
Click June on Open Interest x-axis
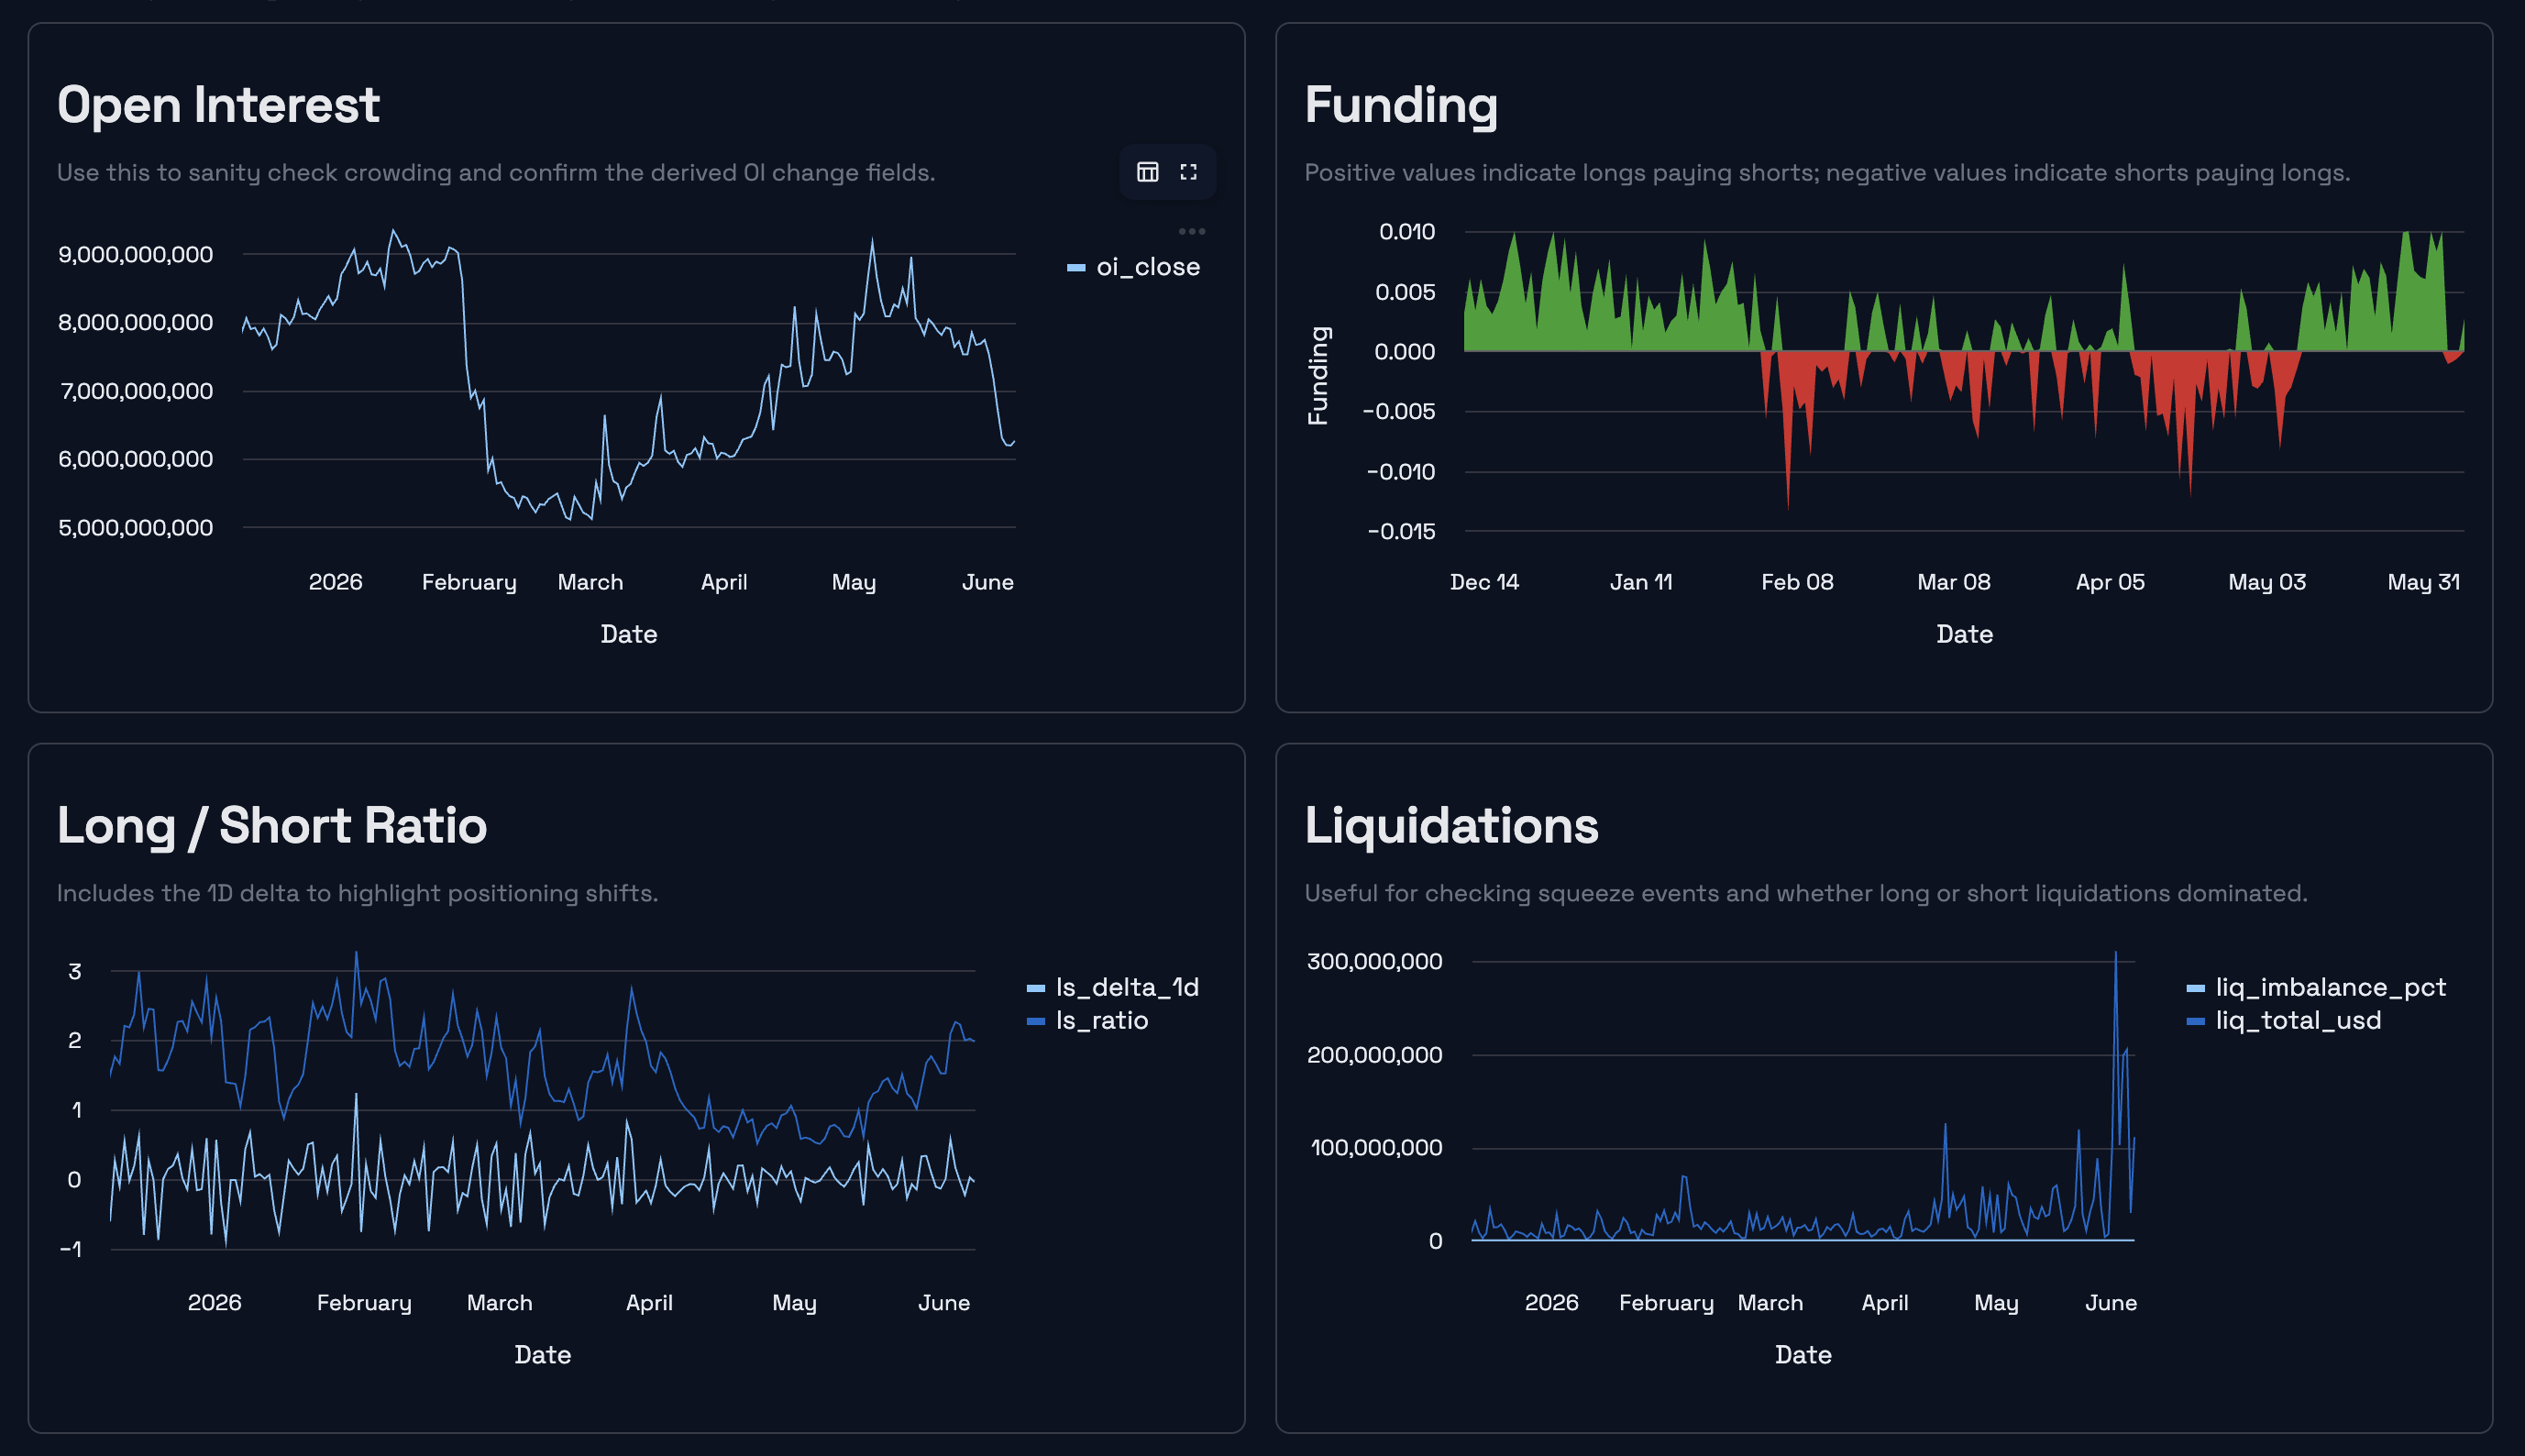point(988,582)
